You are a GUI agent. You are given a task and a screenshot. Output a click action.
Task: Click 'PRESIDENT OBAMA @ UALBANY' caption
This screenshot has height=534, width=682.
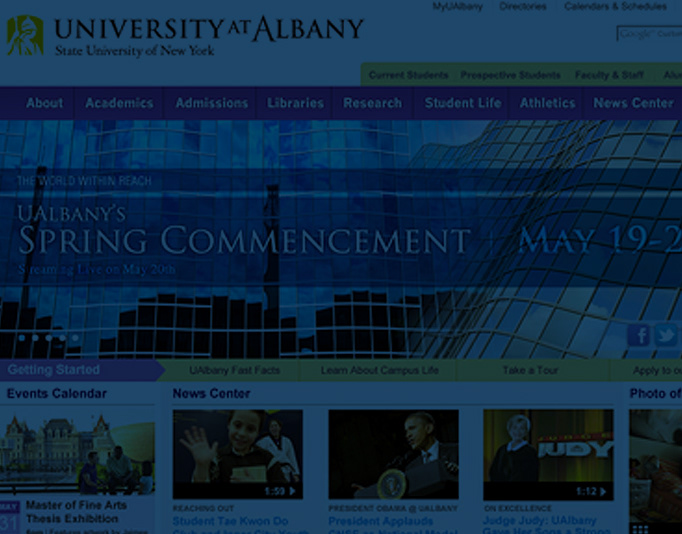[x=393, y=508]
